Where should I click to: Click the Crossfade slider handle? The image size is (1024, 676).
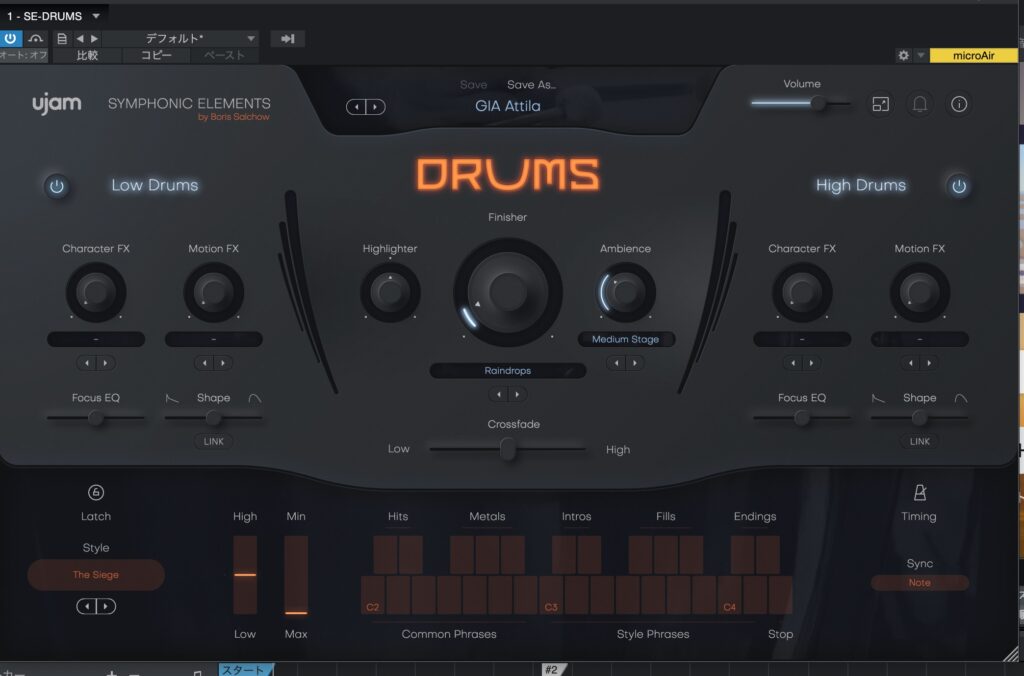pyautogui.click(x=508, y=449)
